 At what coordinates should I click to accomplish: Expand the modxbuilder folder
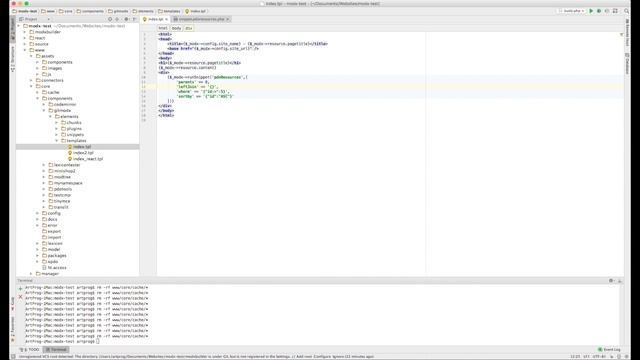click(x=25, y=32)
